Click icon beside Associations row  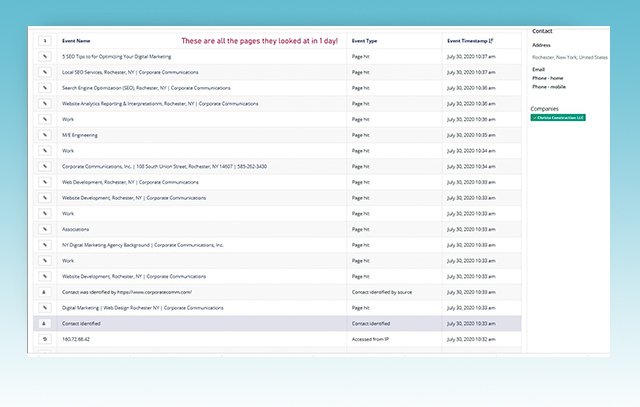click(x=45, y=229)
